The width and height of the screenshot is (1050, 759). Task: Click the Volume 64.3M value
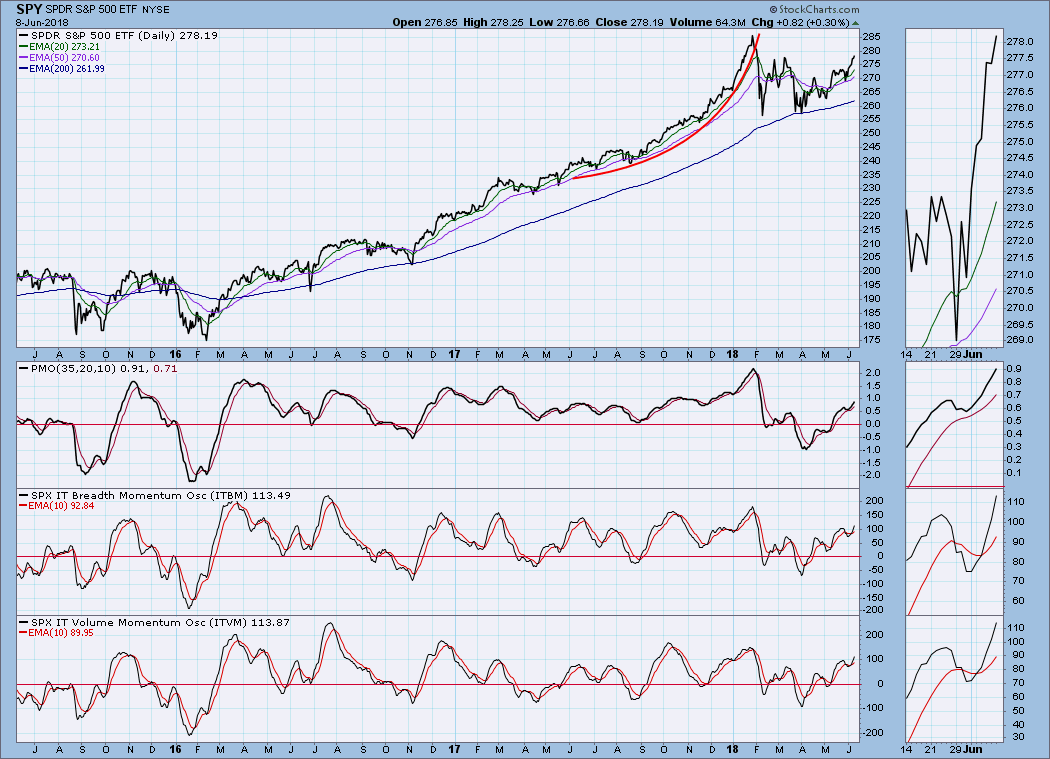click(707, 22)
